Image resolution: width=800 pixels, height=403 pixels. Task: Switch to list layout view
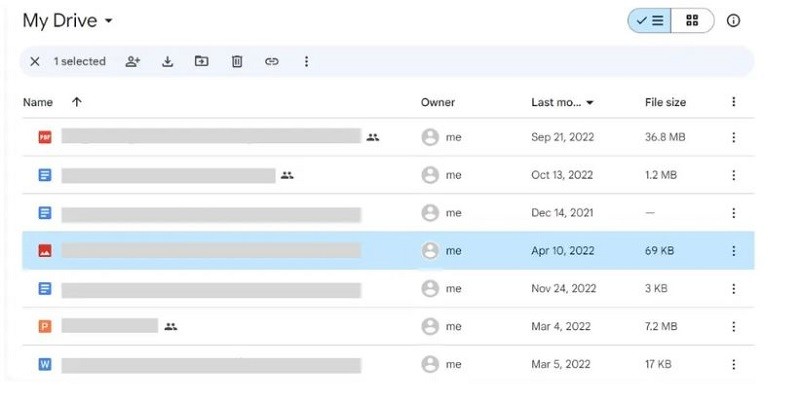(650, 21)
